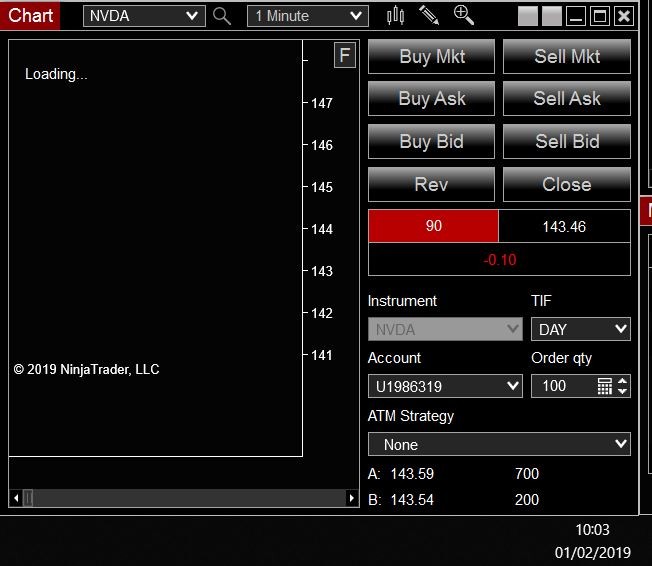The image size is (652, 566).
Task: Click the ask price 143.59
Action: pos(412,474)
